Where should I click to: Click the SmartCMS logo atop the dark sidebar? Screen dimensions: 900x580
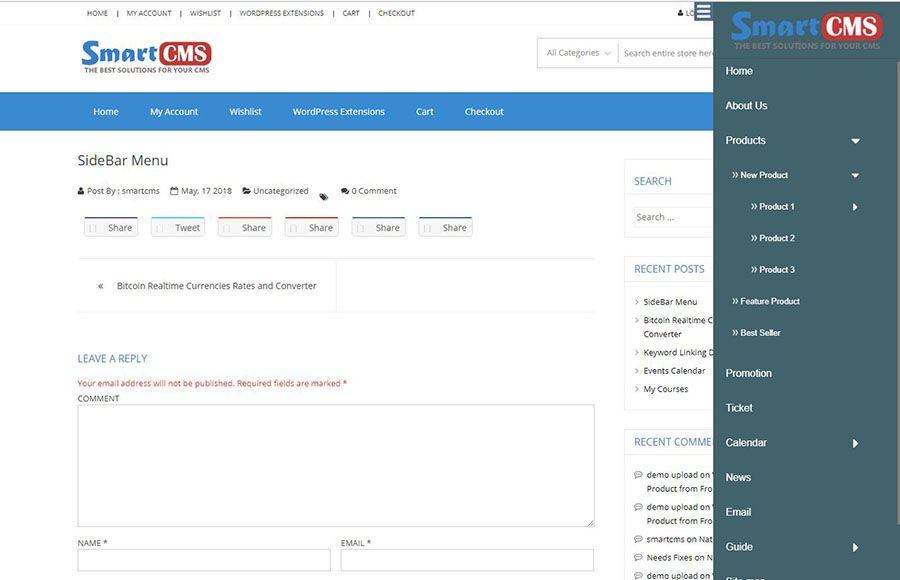[806, 30]
